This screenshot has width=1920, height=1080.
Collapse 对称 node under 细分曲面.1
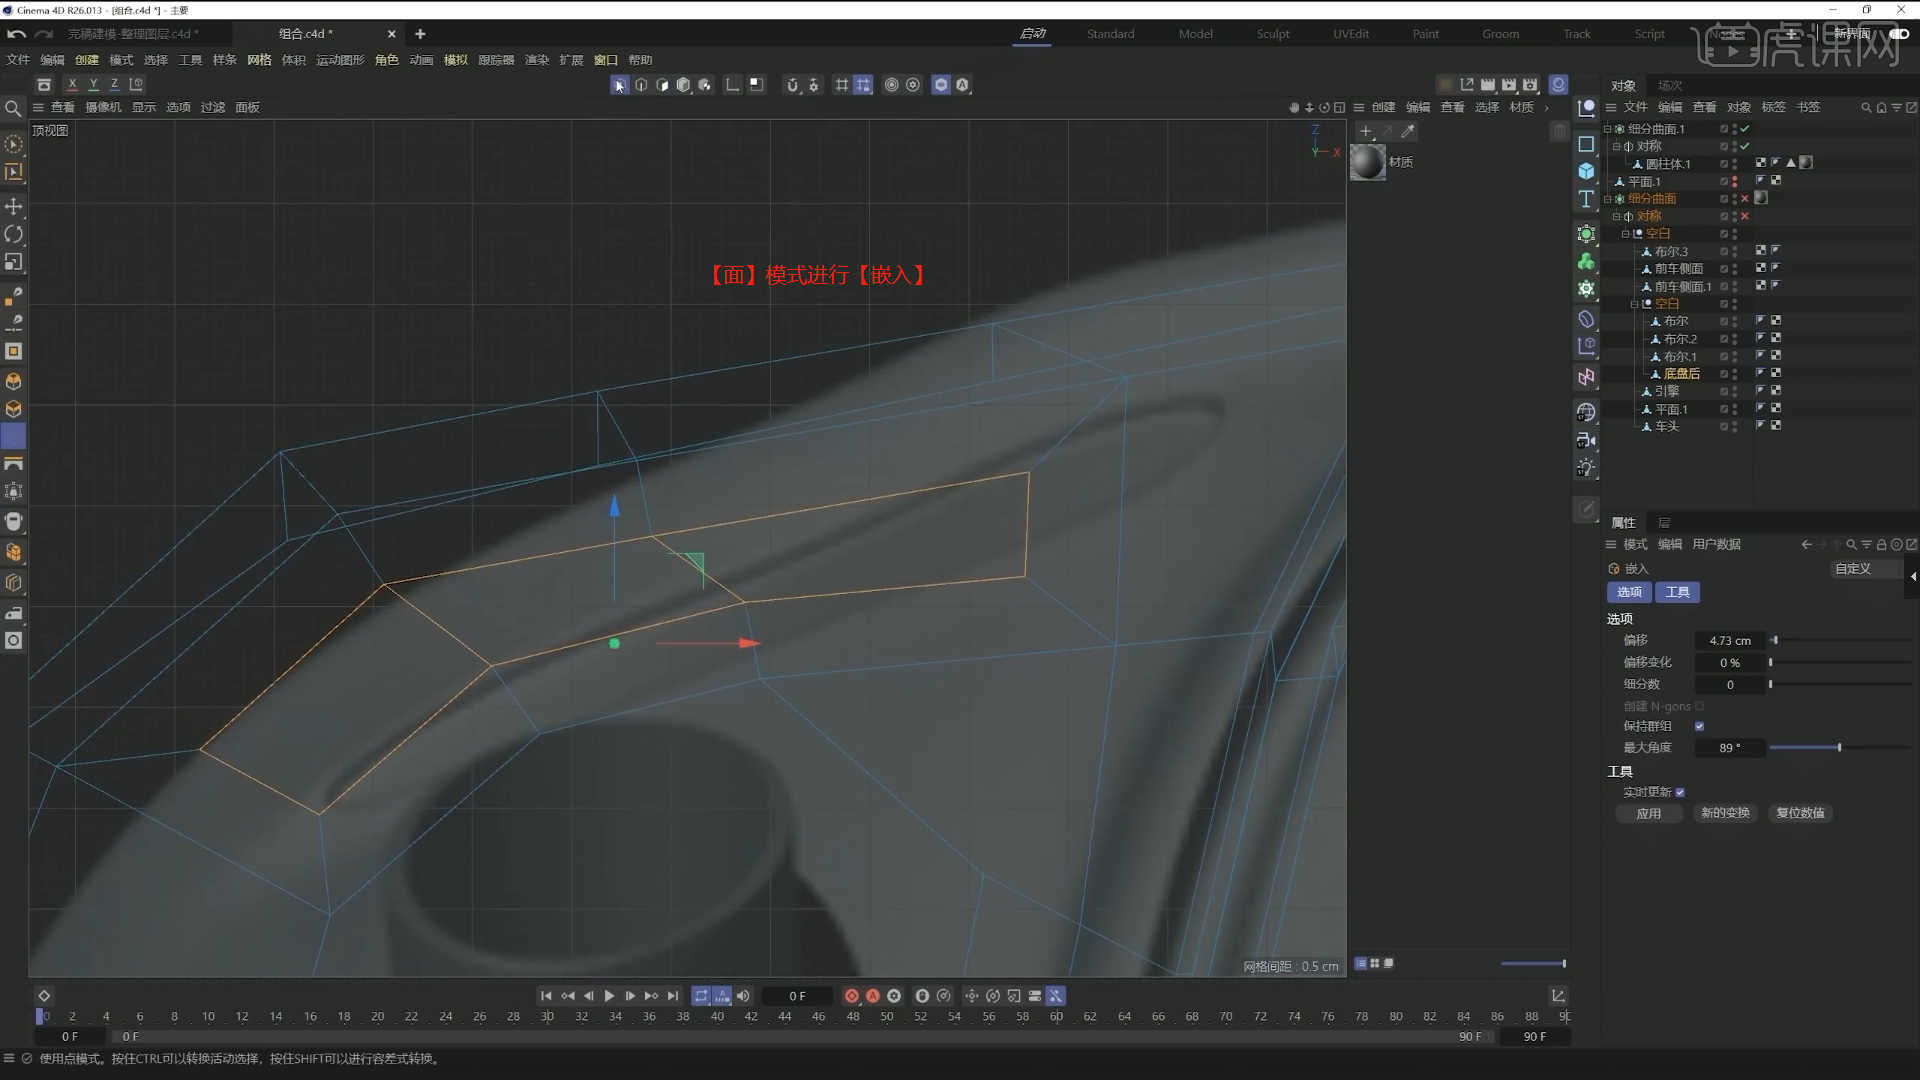(1617, 146)
